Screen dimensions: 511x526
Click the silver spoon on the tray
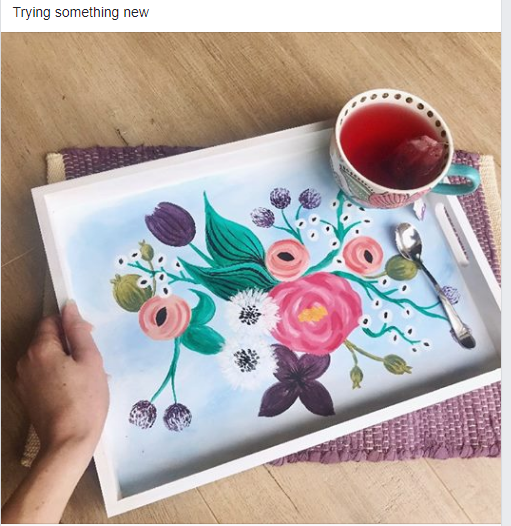434,284
